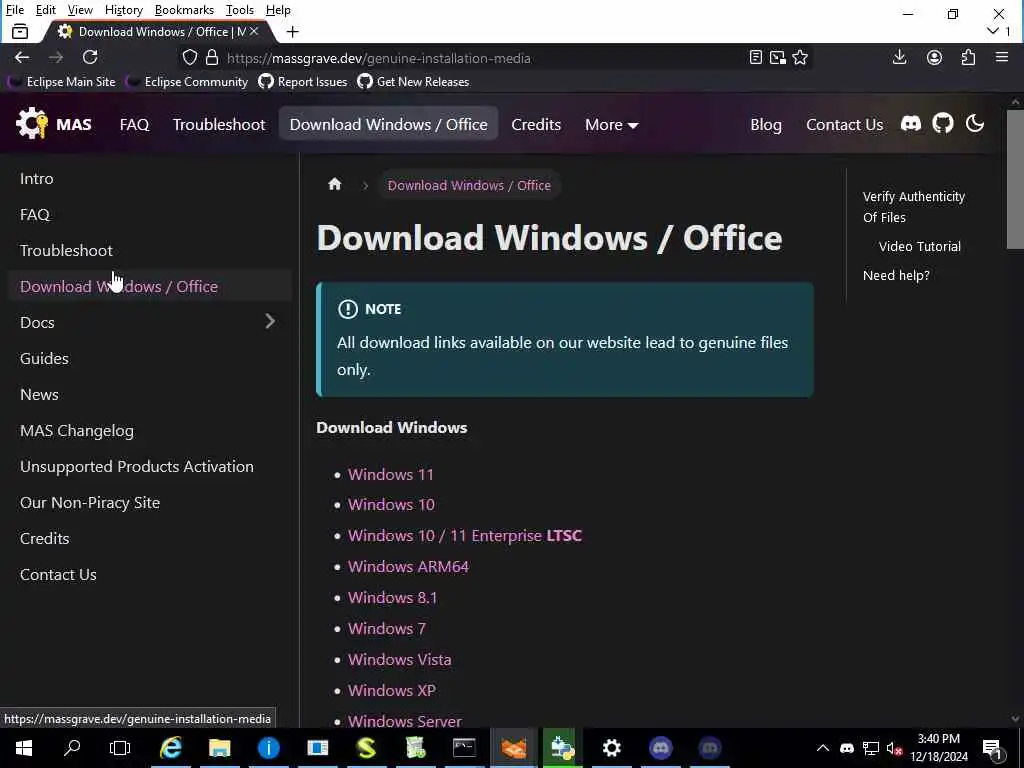Open the Windows ARM64 download link
Screen dimensions: 1024x768
click(x=408, y=566)
